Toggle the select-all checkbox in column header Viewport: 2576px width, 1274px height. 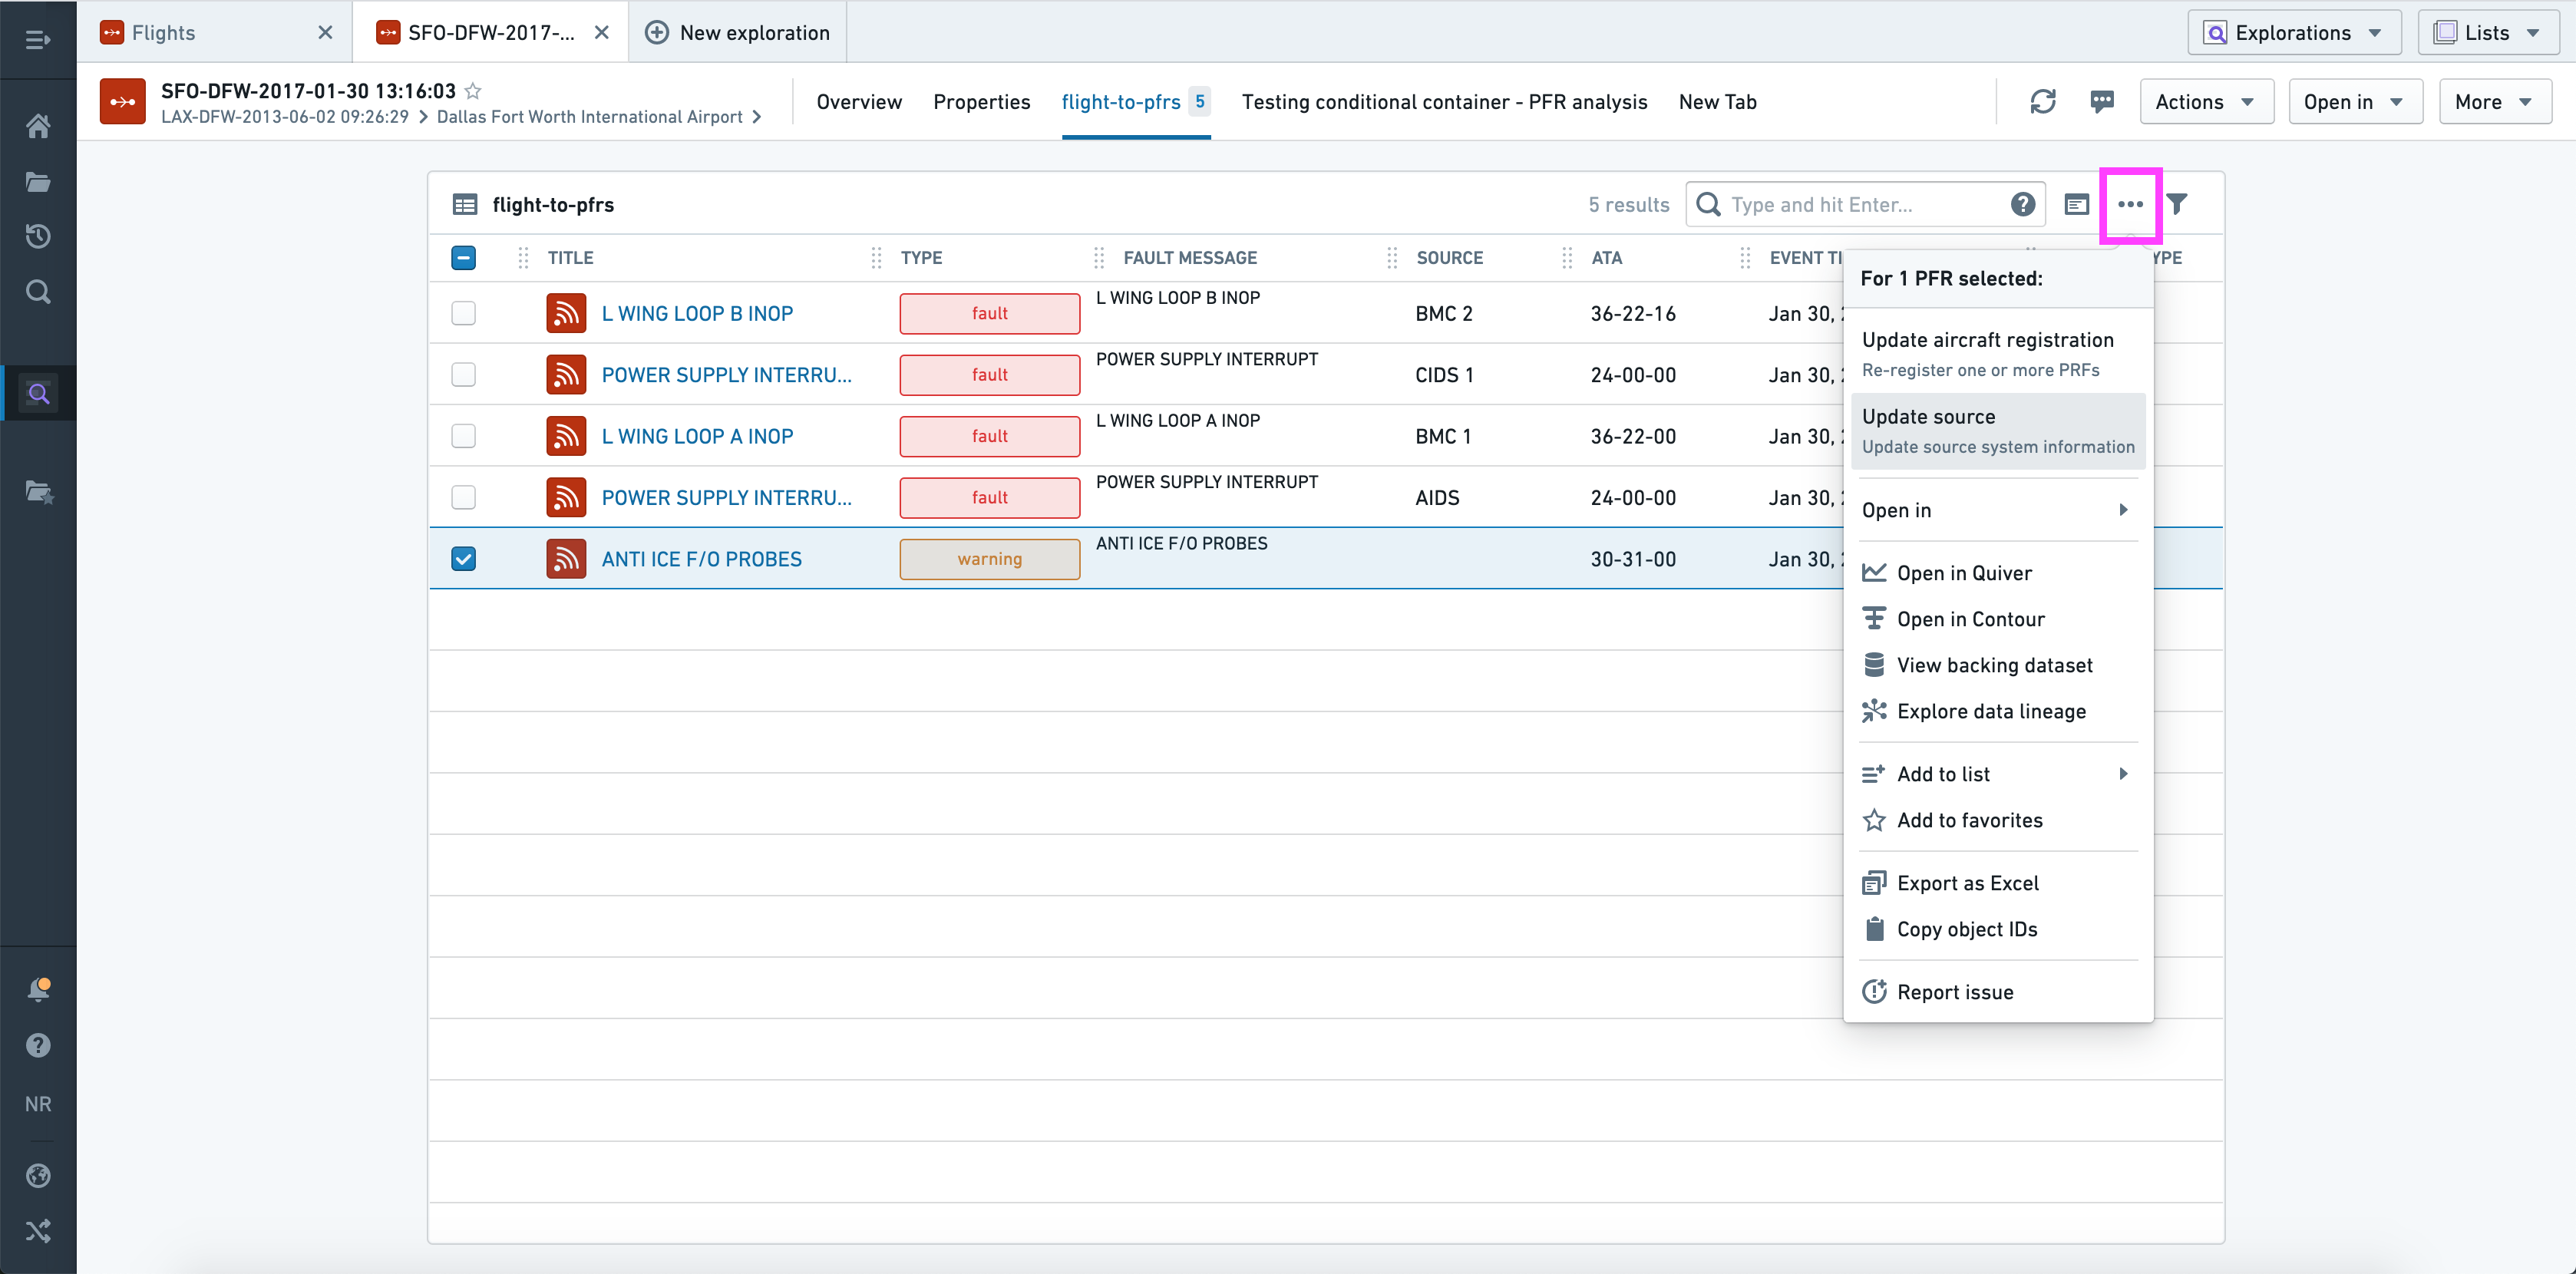(465, 258)
